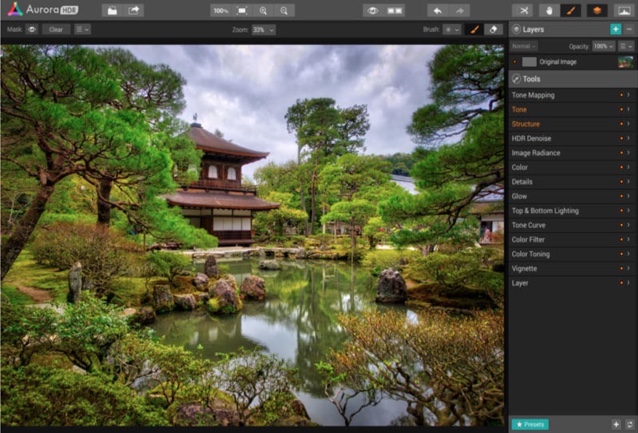Open the Normal blend mode dropdown
The image size is (638, 433).
point(524,46)
